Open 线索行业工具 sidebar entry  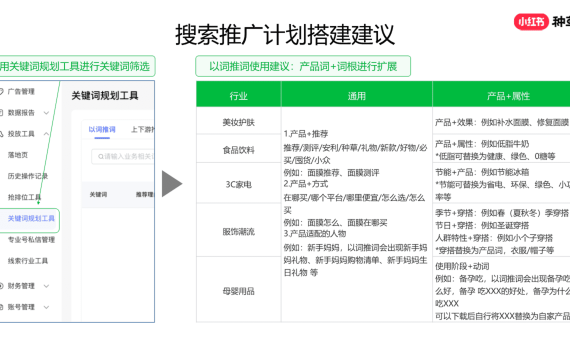pyautogui.click(x=28, y=261)
